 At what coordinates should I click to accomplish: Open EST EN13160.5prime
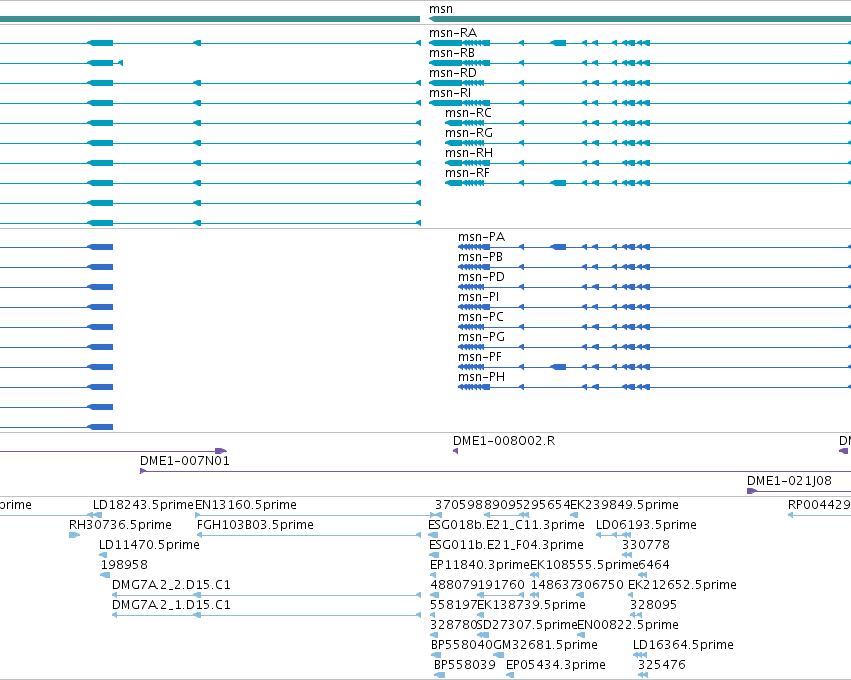(x=246, y=505)
